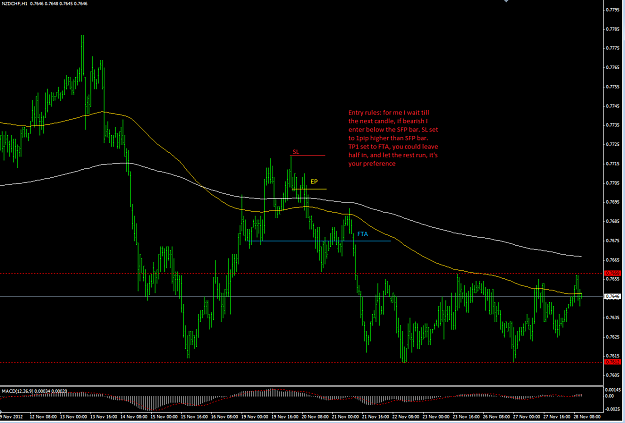
Task: Click the 27 Nov 16:00 time label
Action: [555, 417]
